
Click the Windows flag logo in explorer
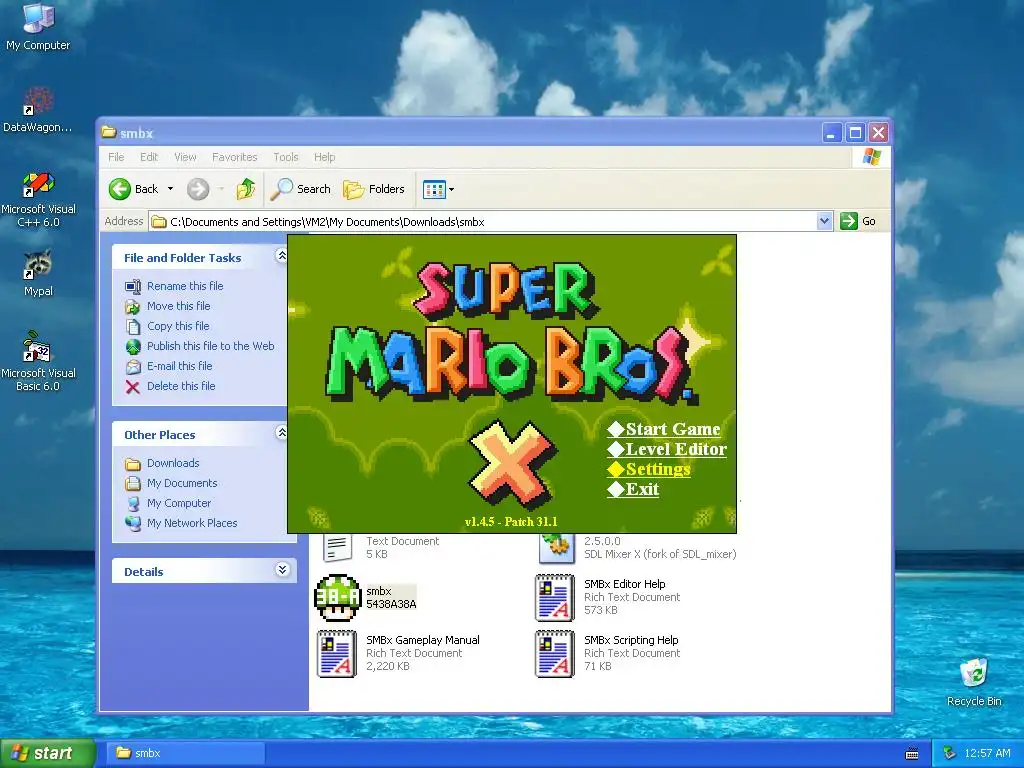click(x=871, y=157)
